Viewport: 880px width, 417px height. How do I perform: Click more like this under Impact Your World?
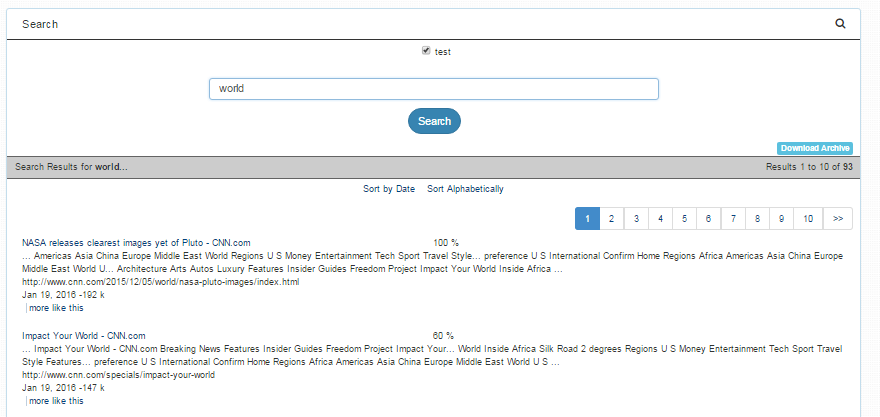[56, 401]
